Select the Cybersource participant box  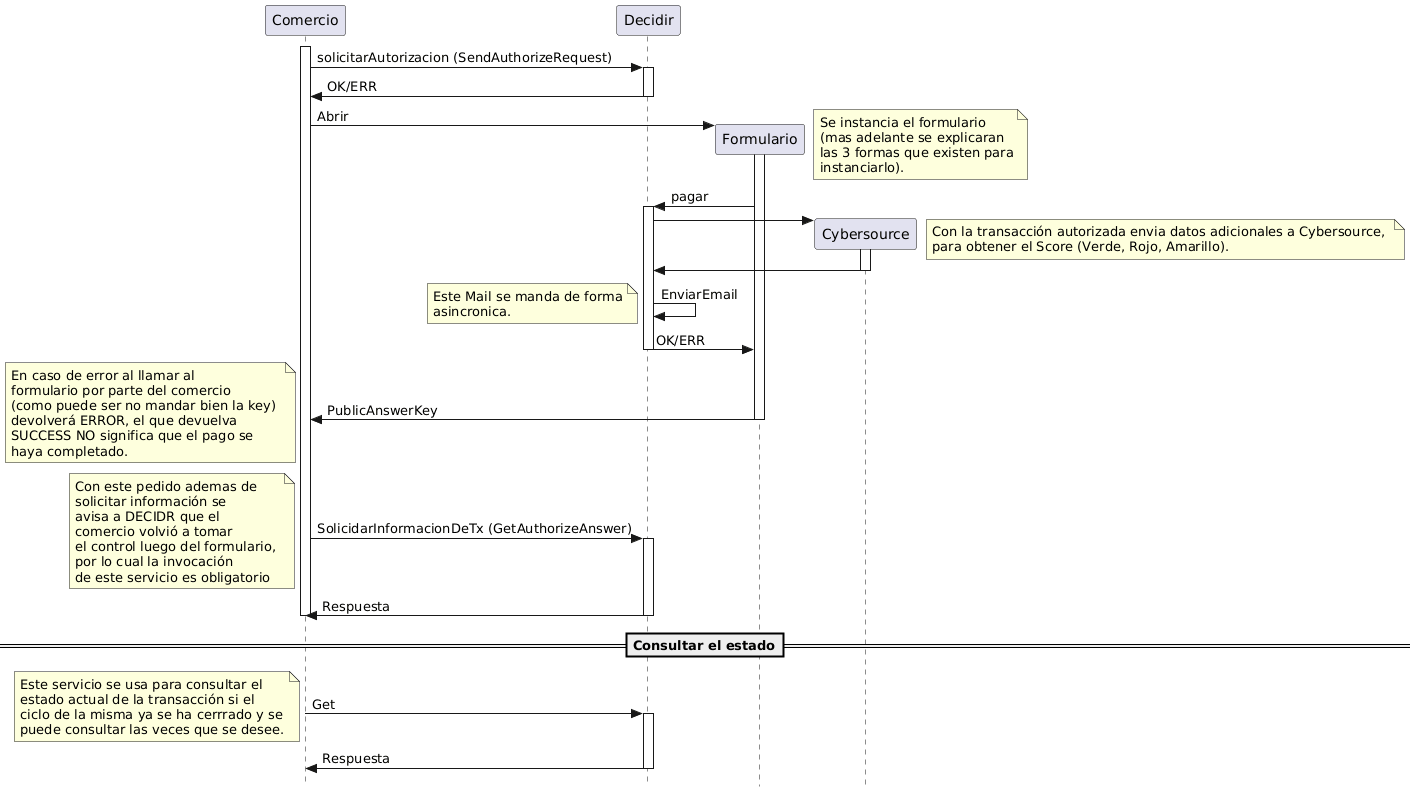tap(865, 233)
